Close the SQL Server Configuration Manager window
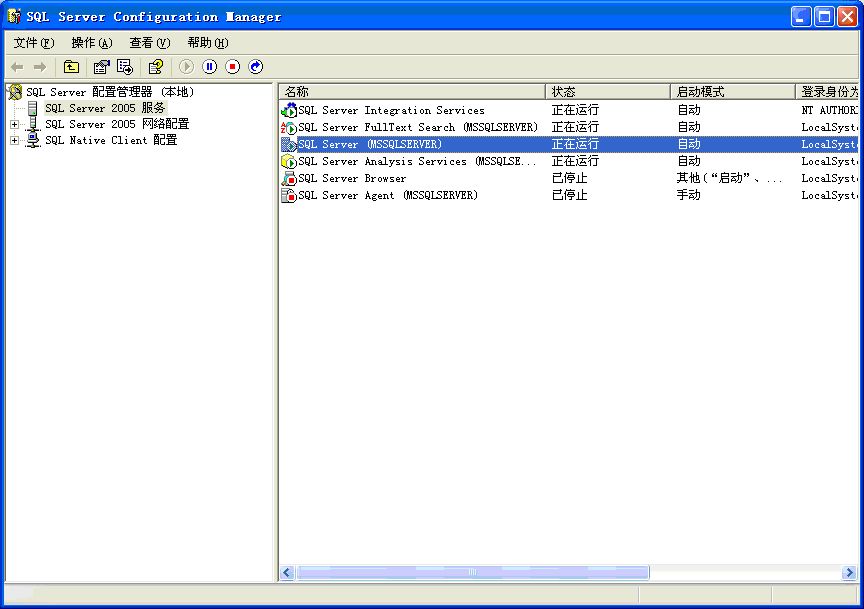 tap(847, 17)
